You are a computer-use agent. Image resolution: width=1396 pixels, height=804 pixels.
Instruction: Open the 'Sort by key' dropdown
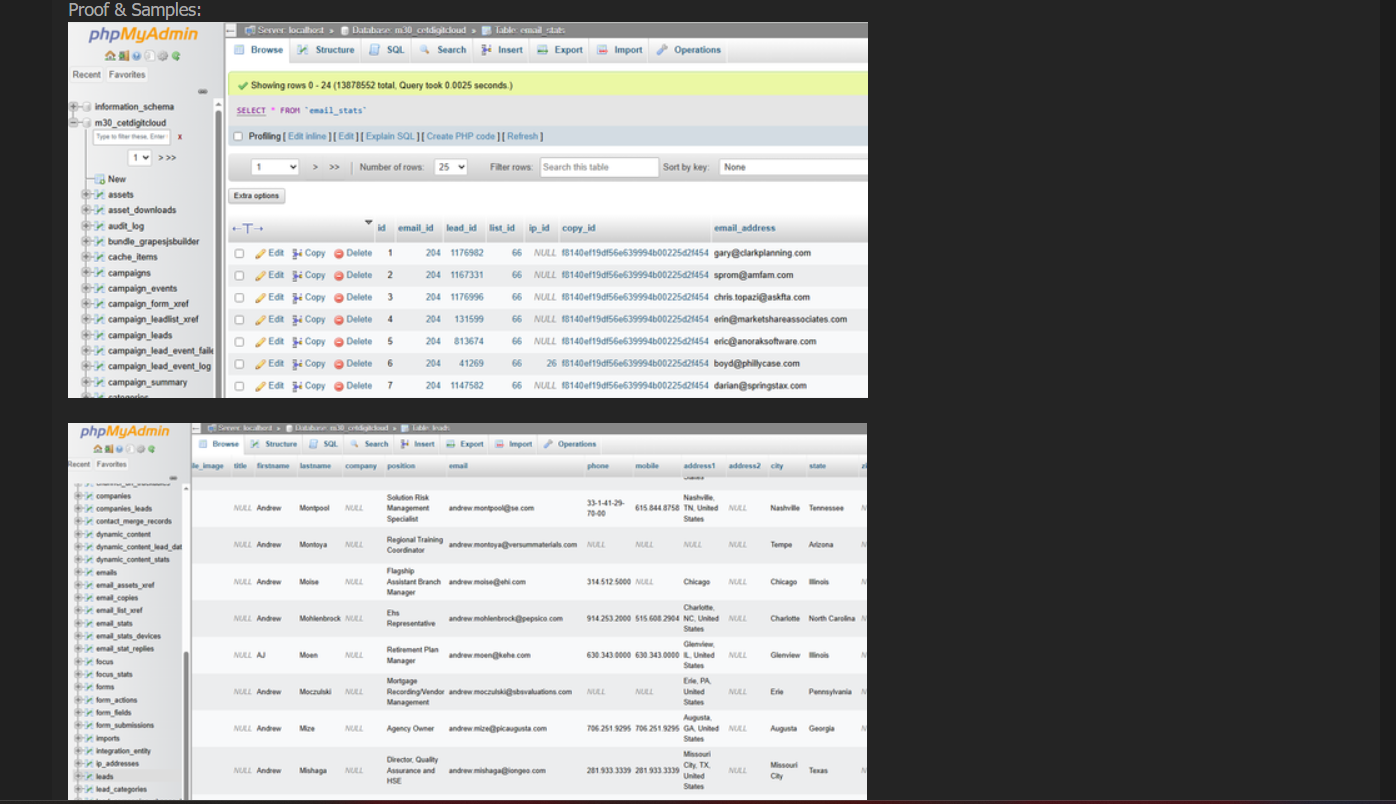point(790,167)
